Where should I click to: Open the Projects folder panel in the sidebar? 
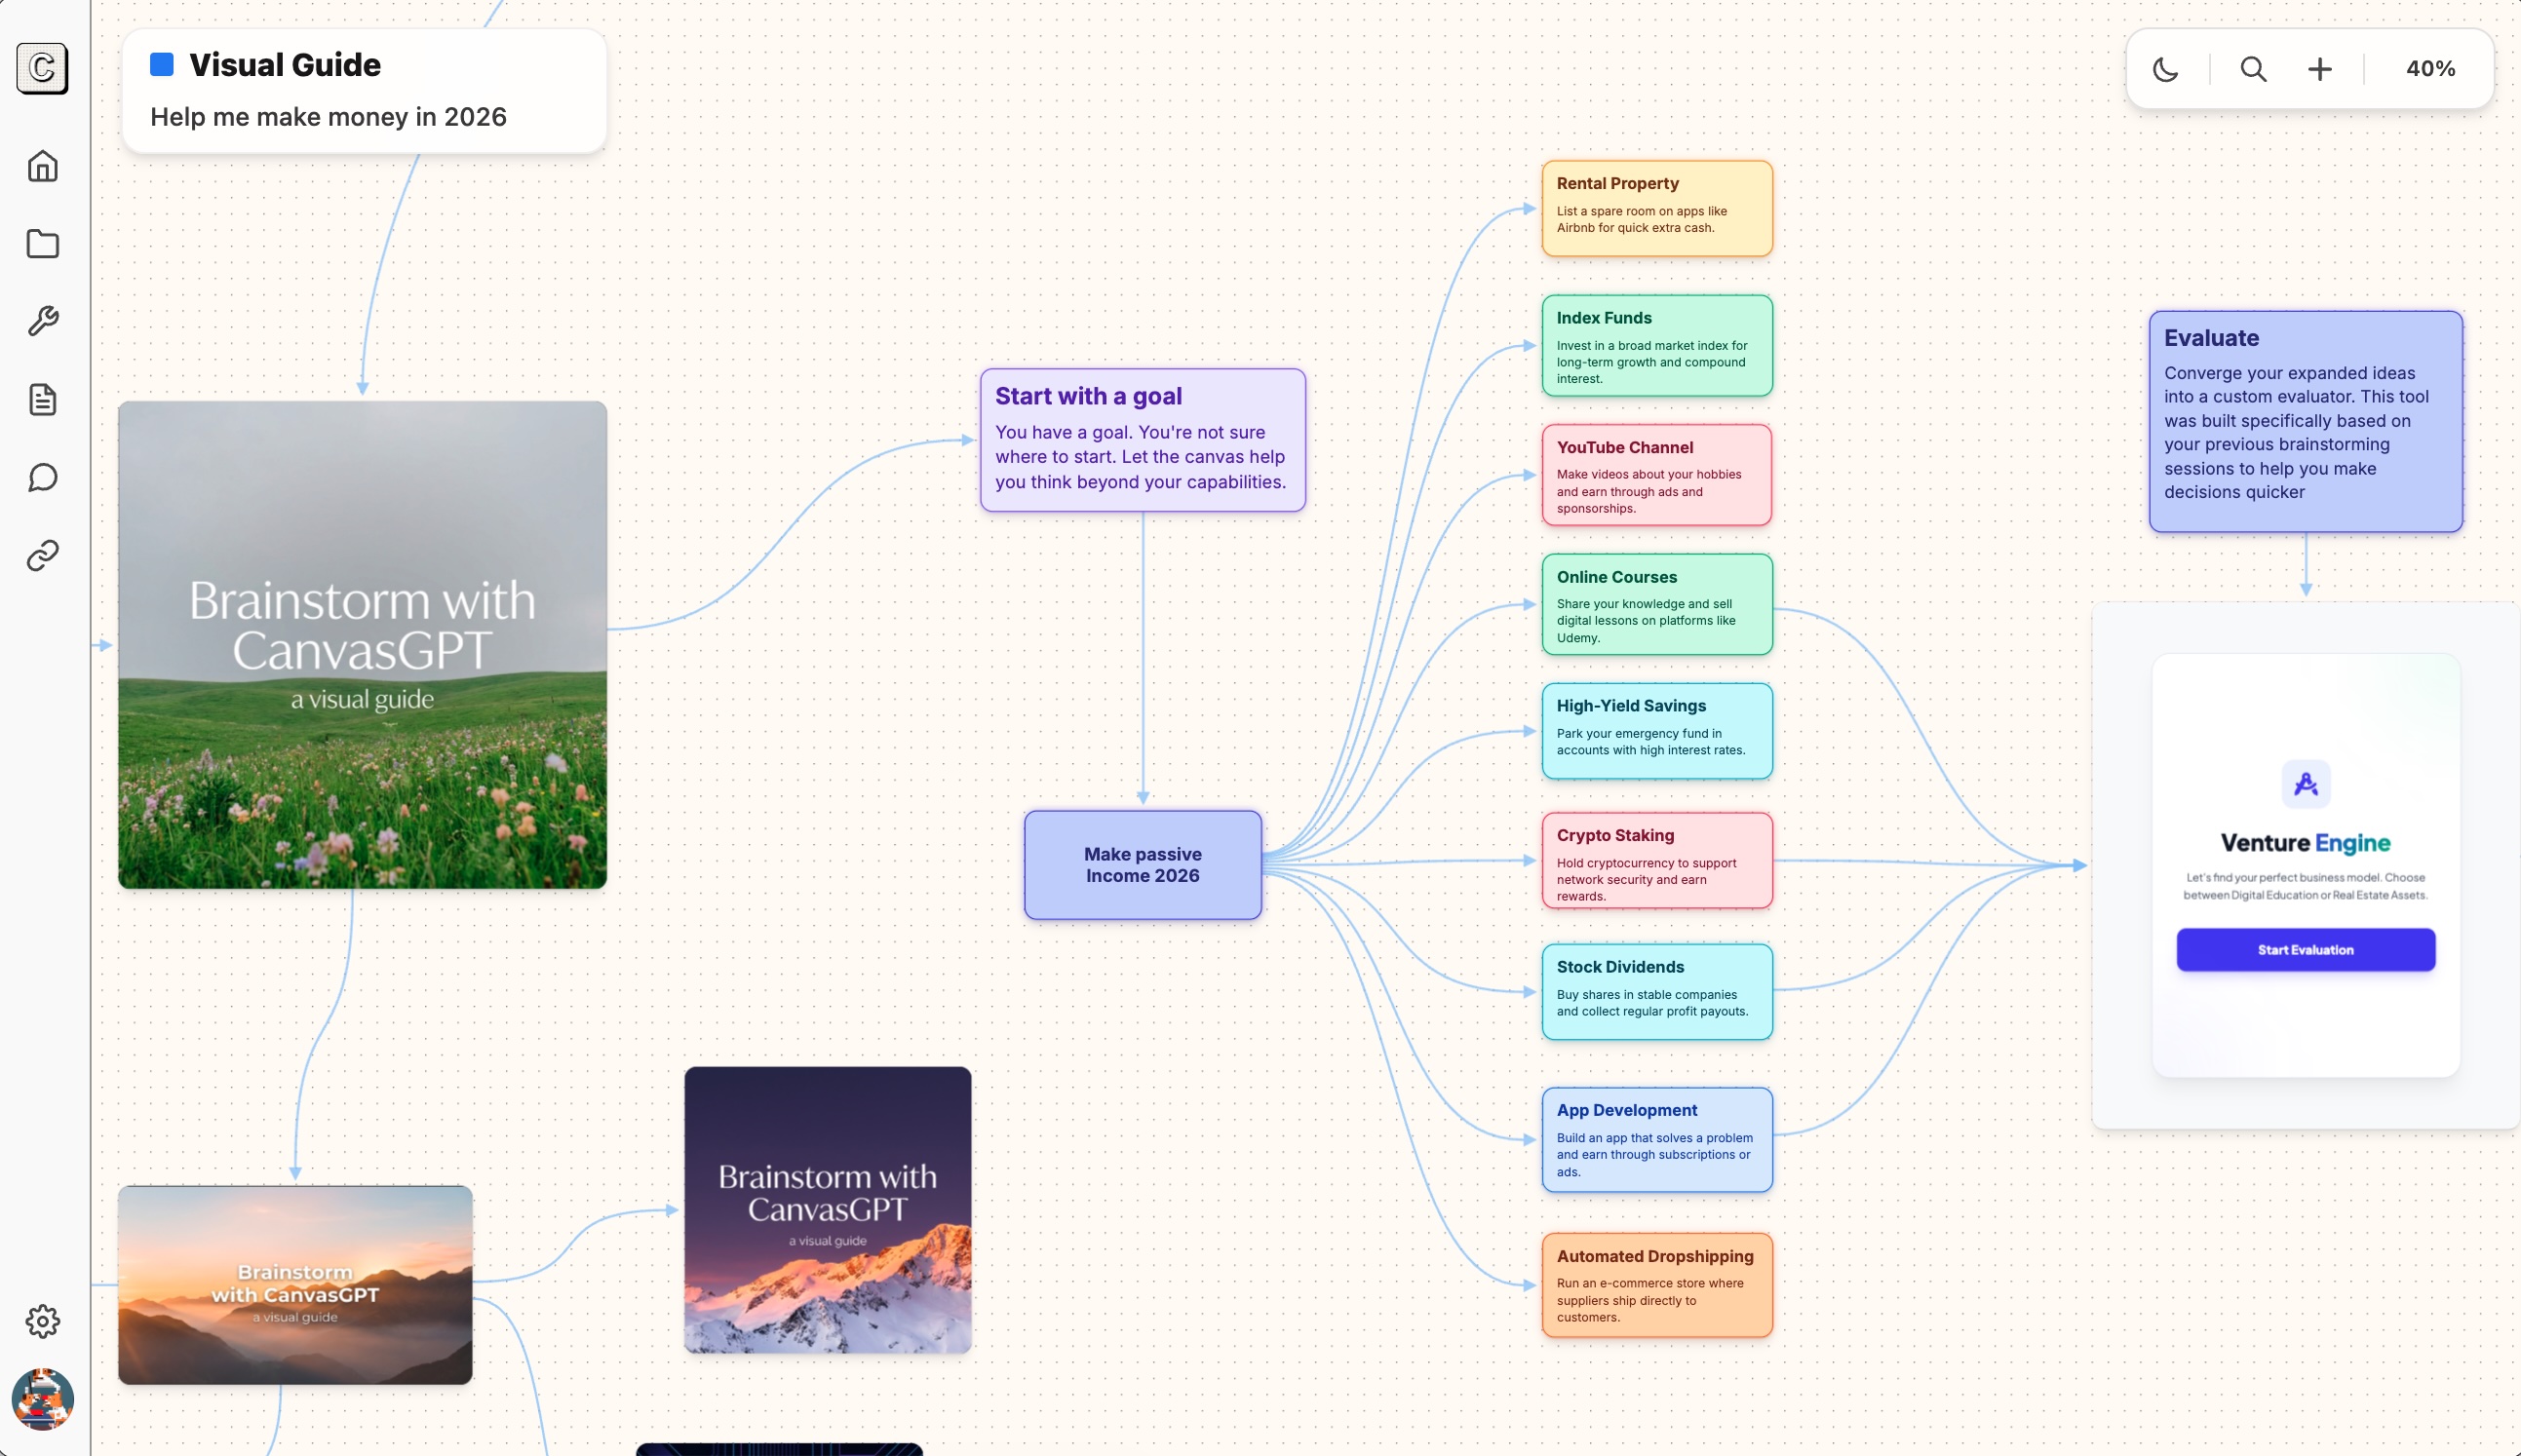coord(42,244)
